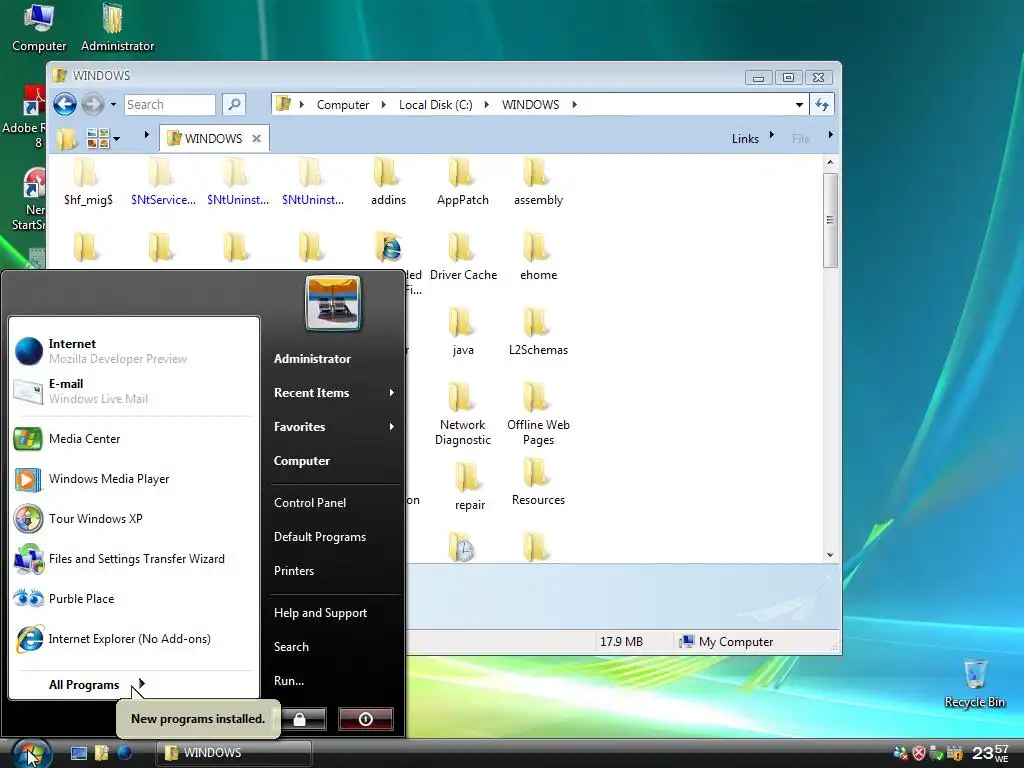1024x768 pixels.
Task: Open E-mail Windows Live Mail
Action: (x=134, y=391)
